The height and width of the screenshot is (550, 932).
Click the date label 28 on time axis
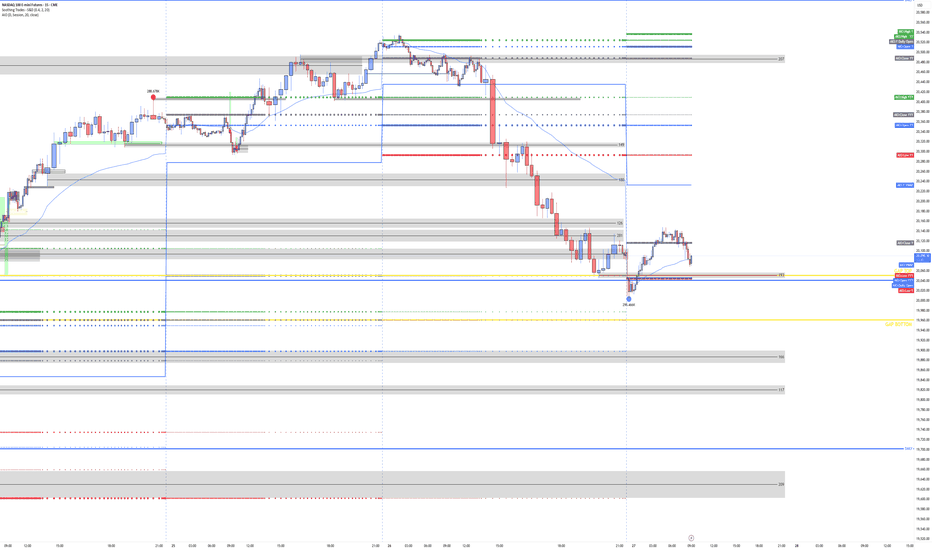(x=797, y=545)
